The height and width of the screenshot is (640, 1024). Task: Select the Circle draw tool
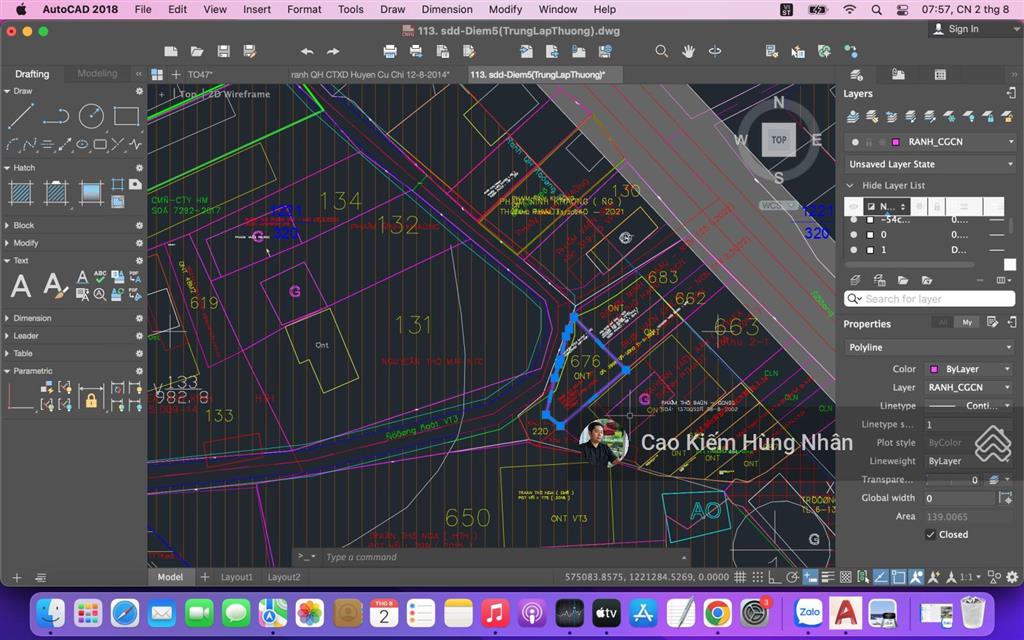(x=91, y=116)
